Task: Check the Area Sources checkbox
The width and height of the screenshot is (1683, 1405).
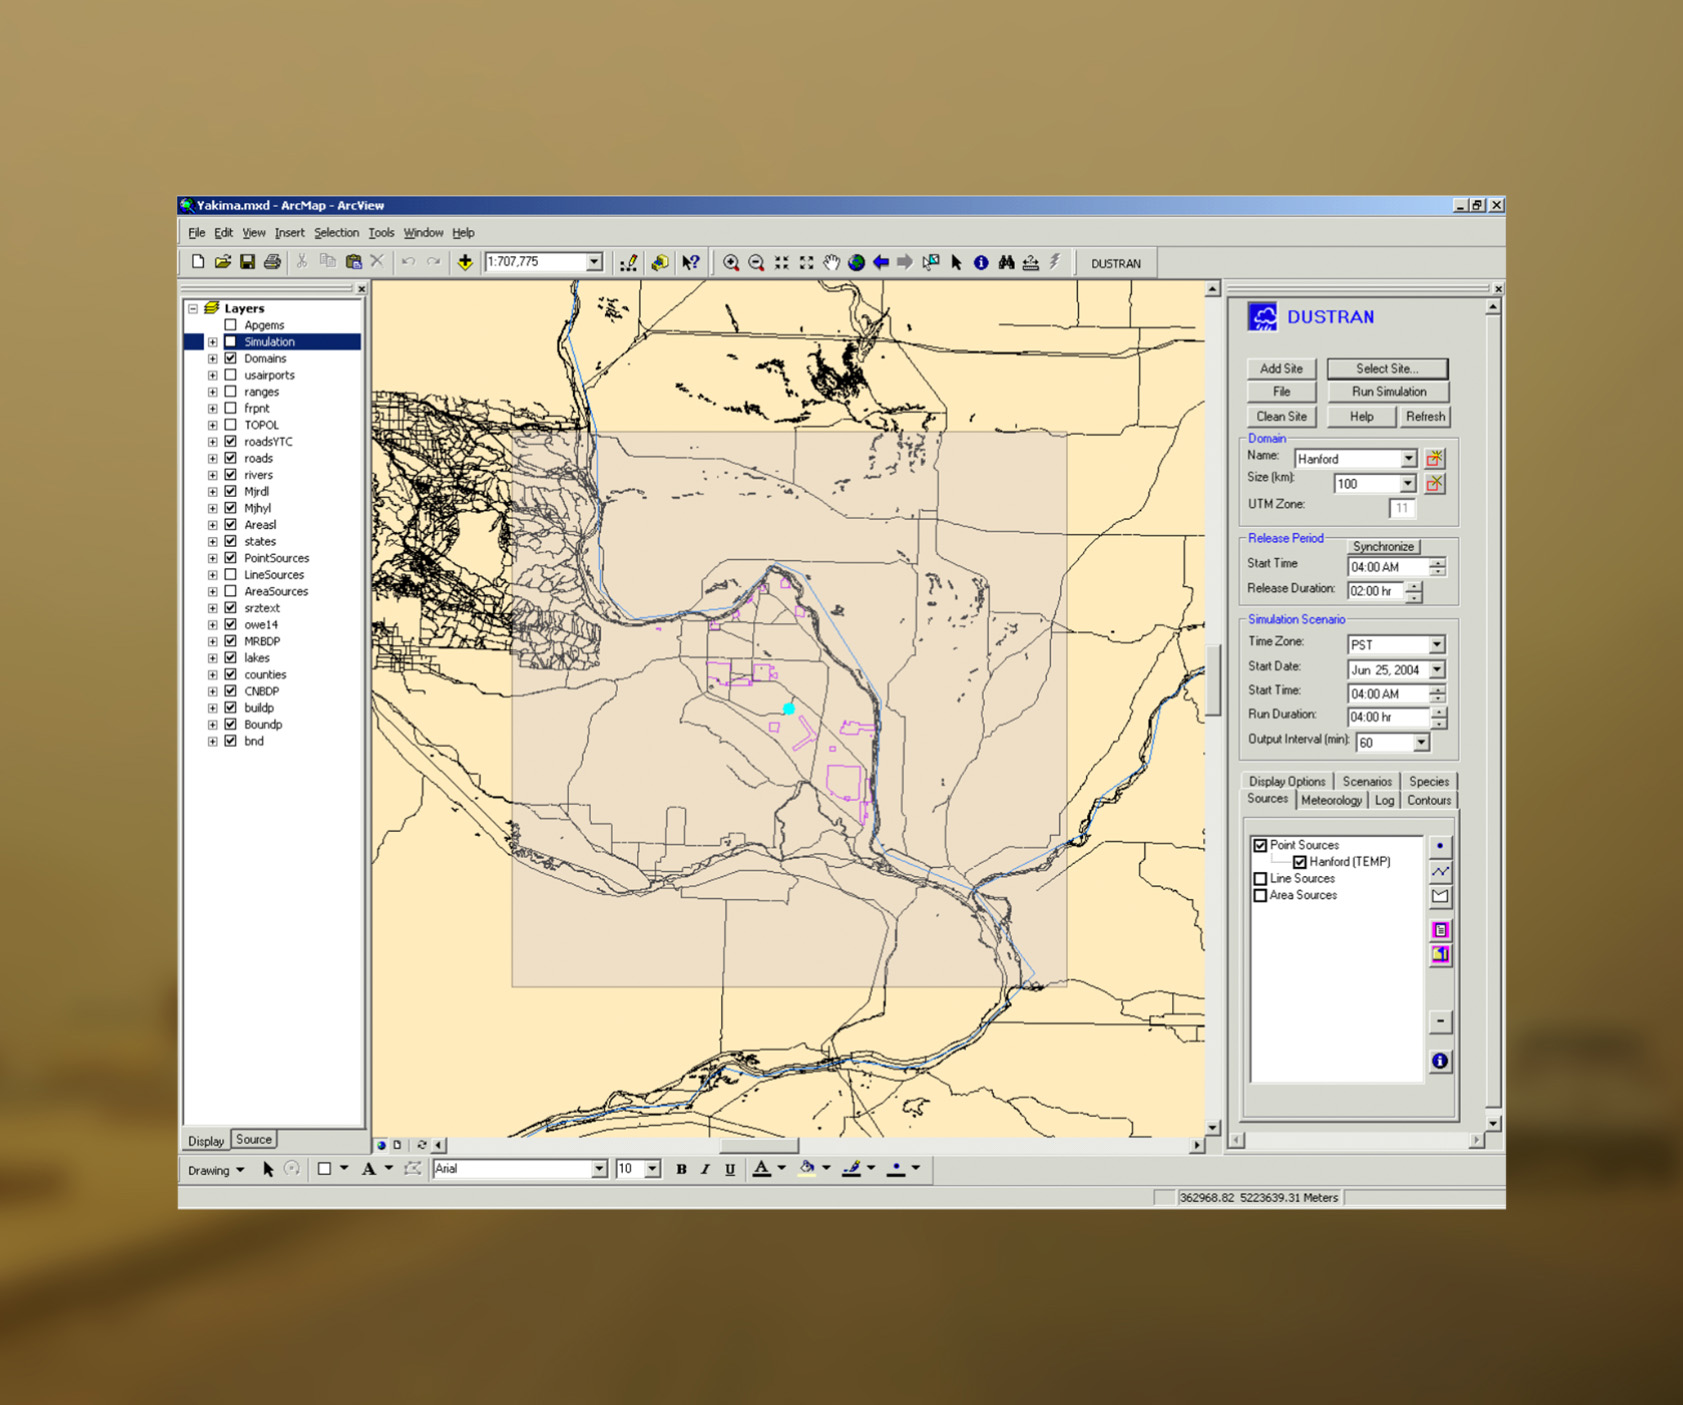Action: [1260, 896]
